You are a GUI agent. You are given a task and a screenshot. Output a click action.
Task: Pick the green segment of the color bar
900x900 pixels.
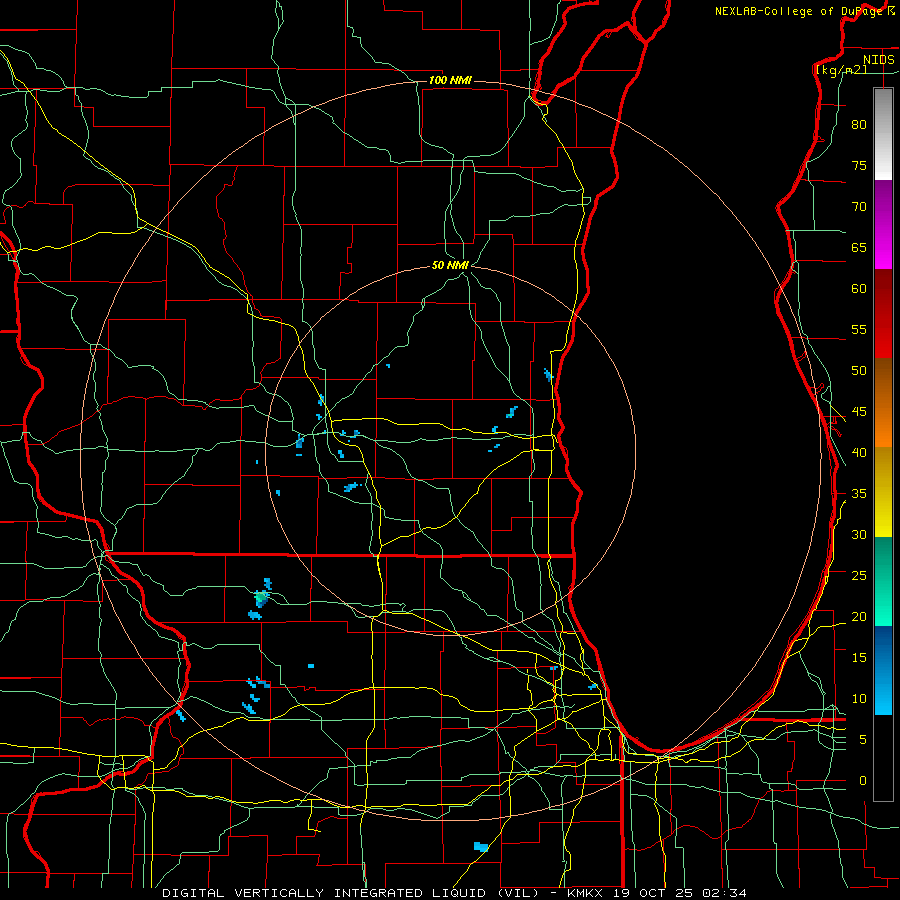click(x=883, y=581)
